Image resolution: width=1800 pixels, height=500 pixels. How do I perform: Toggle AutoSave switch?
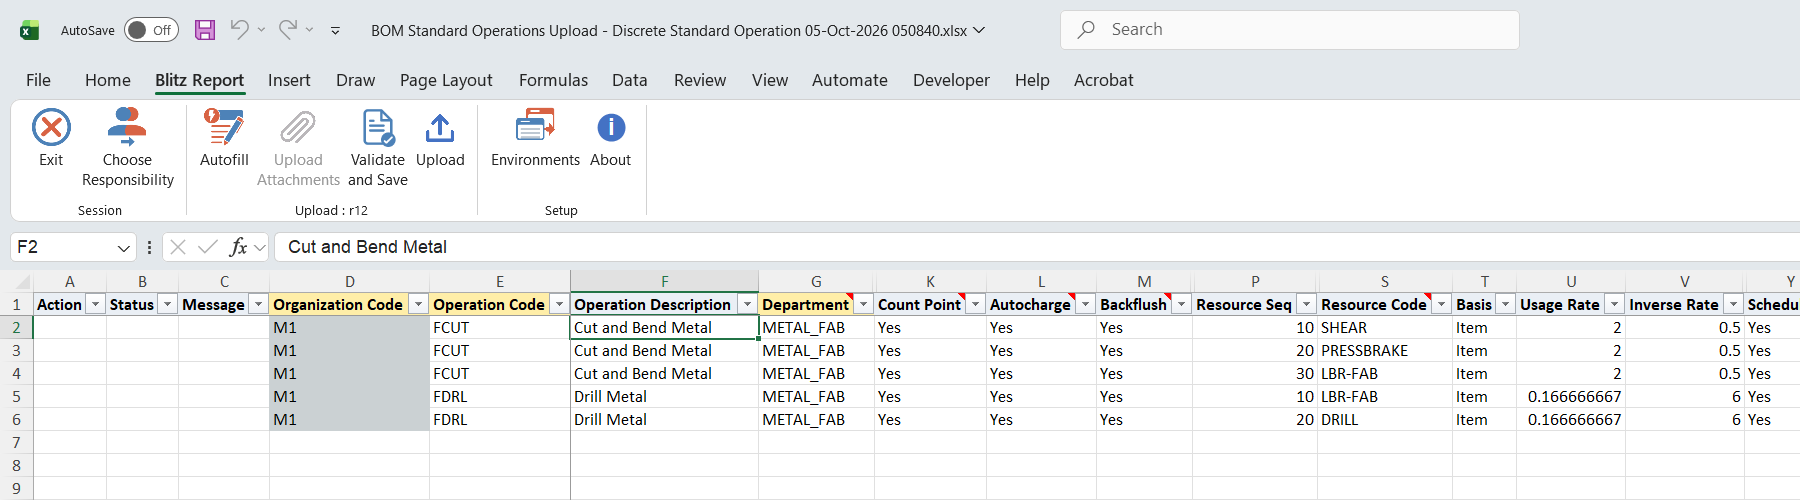[x=151, y=30]
